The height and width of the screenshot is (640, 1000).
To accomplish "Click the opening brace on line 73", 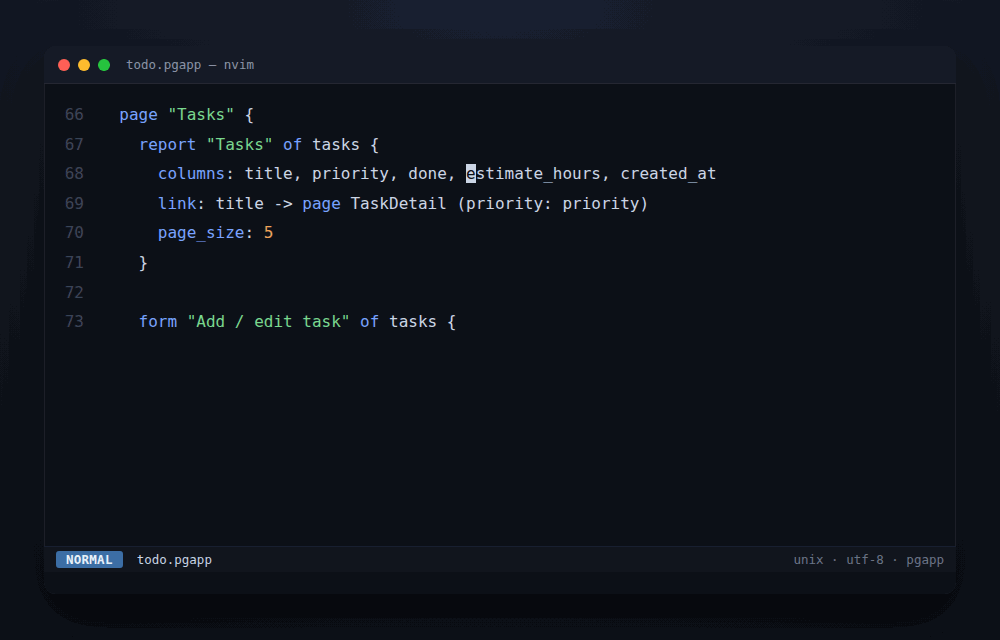I will (452, 321).
